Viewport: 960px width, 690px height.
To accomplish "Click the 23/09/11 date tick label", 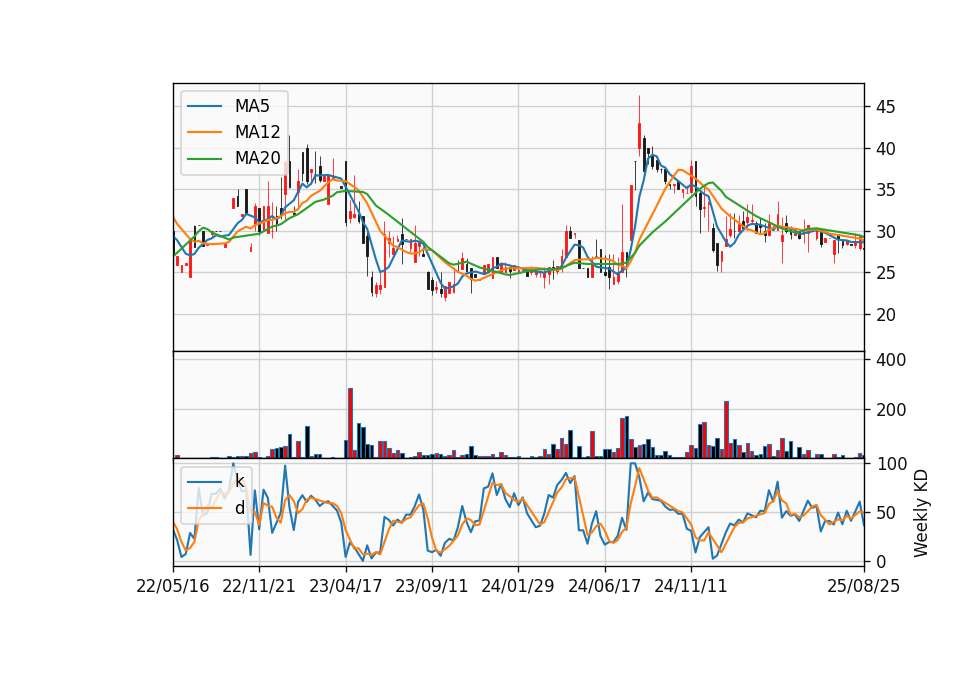I will [x=432, y=586].
